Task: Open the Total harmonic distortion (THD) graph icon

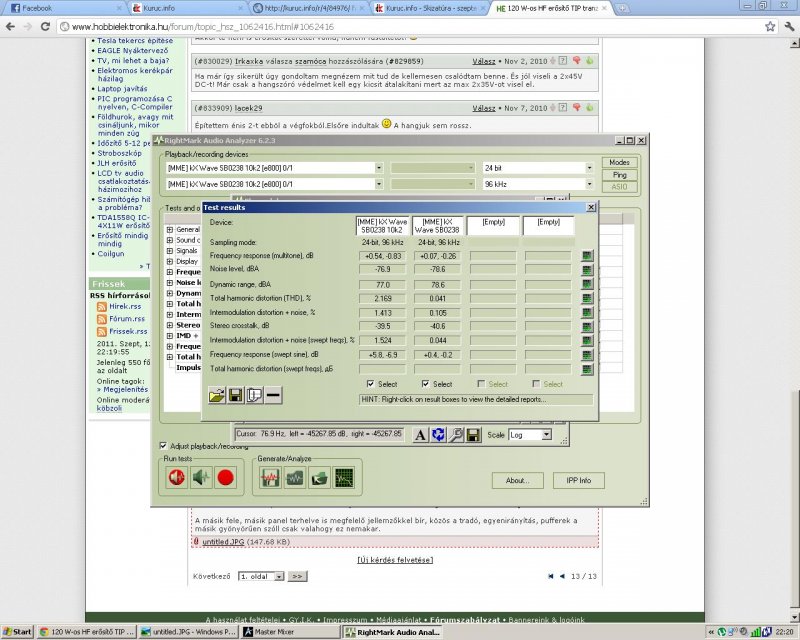Action: pyautogui.click(x=587, y=298)
